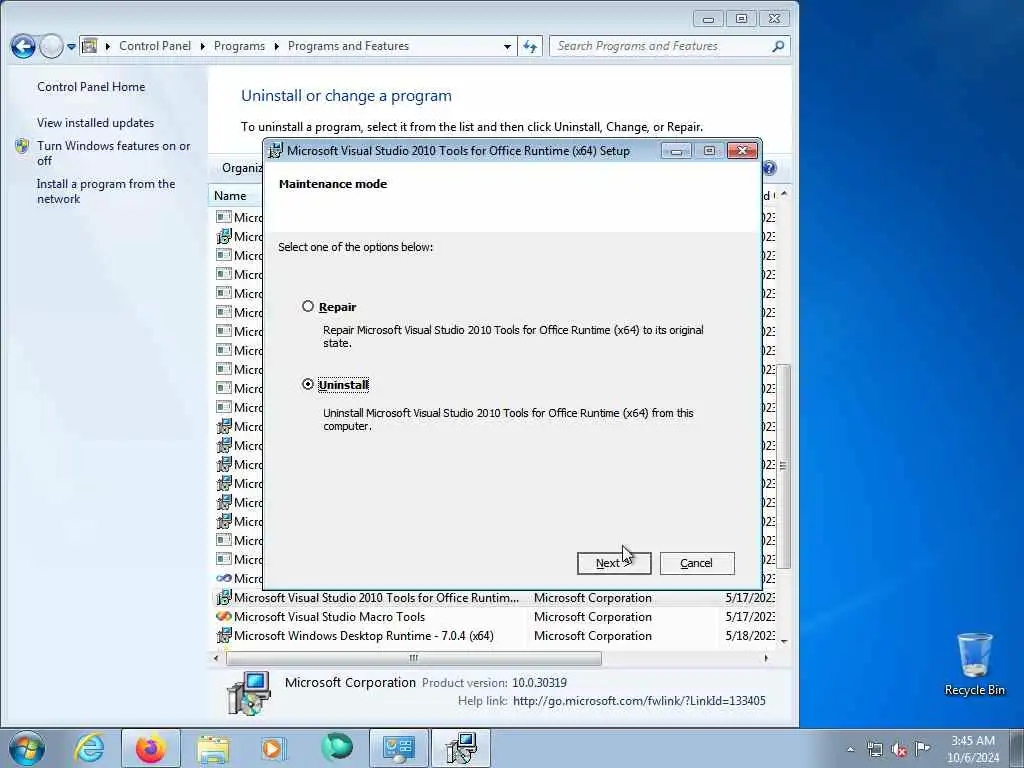The width and height of the screenshot is (1024, 768).
Task: Select Microsoft Visual Studio 2010 Tools for Office Runtime row
Action: (494, 598)
